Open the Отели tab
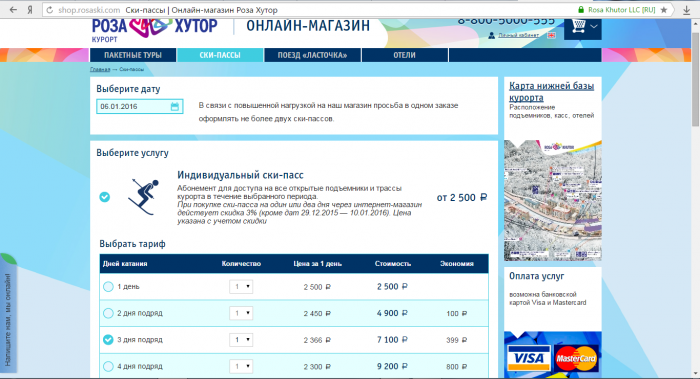This screenshot has width=700, height=379. coord(404,55)
